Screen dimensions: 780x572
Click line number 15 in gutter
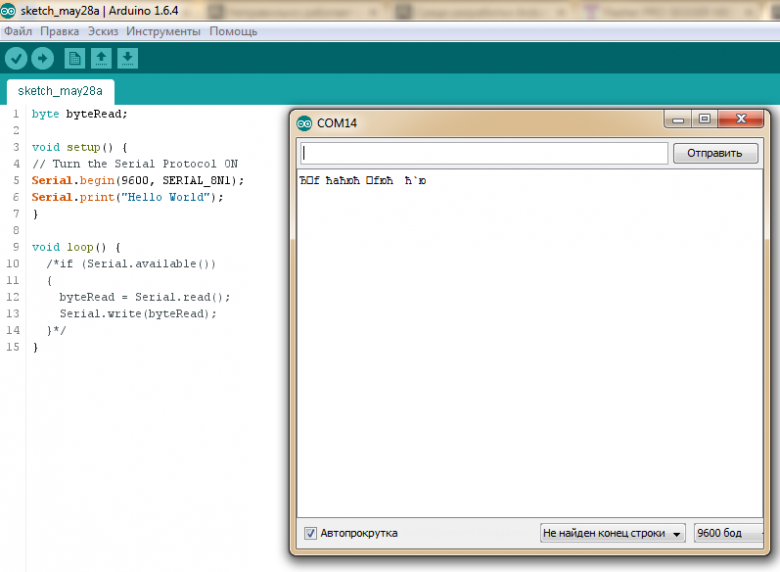coord(13,347)
